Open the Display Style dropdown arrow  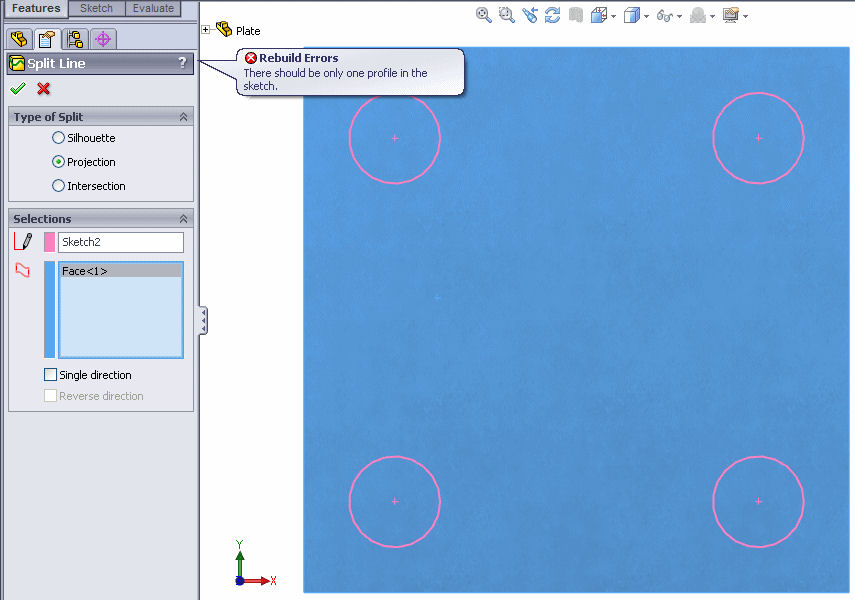[647, 16]
